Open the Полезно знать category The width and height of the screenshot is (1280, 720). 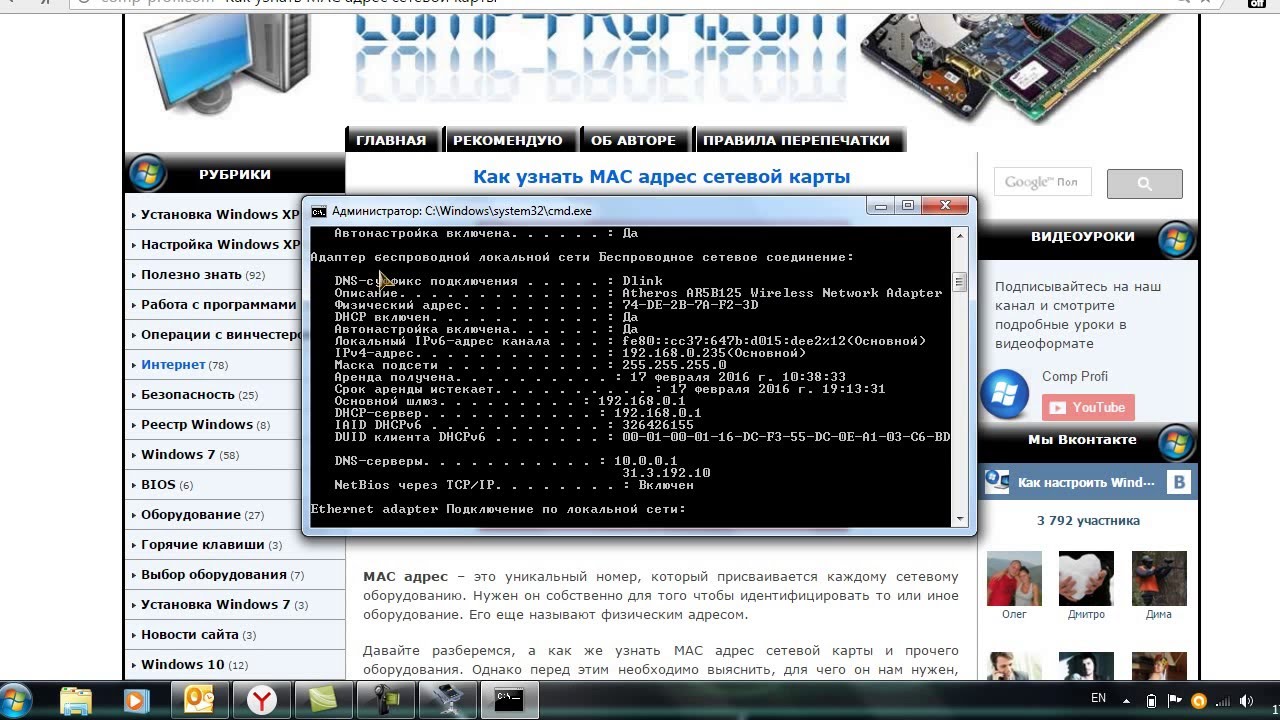(x=191, y=274)
